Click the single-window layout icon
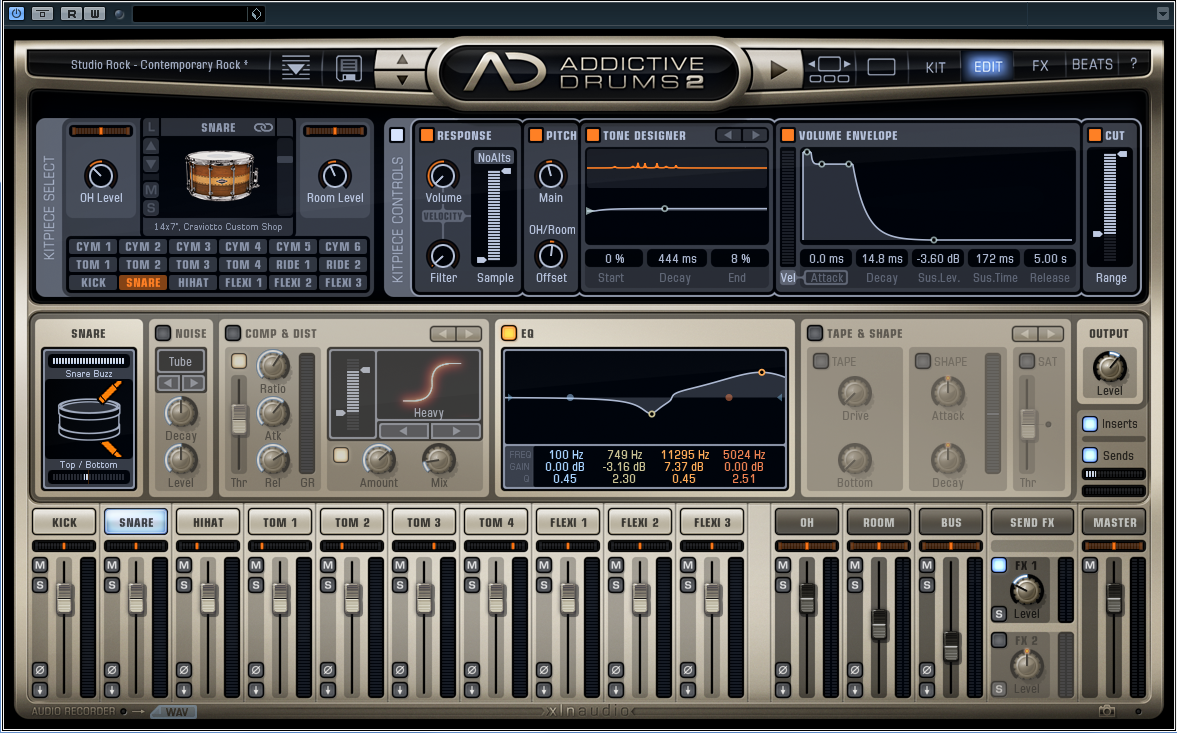 click(881, 67)
